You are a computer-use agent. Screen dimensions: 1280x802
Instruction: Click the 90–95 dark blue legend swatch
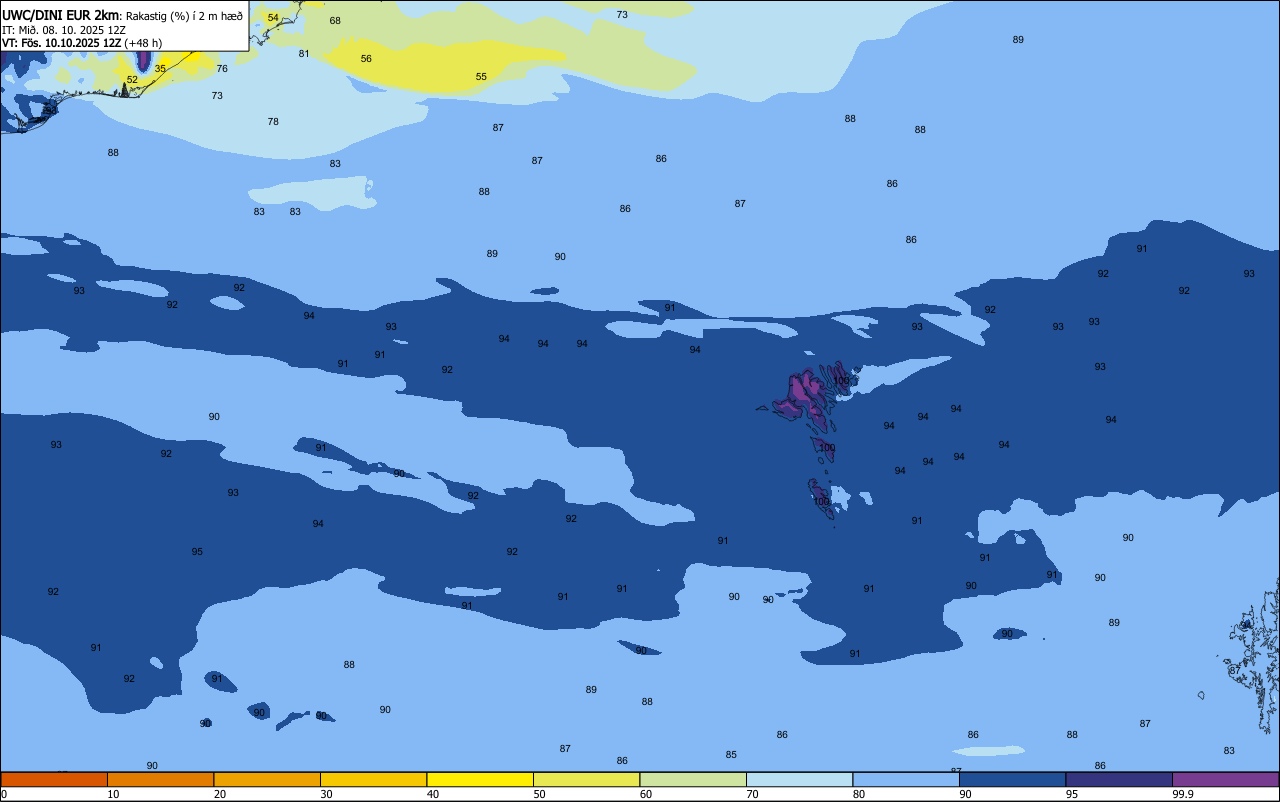[x=1012, y=779]
